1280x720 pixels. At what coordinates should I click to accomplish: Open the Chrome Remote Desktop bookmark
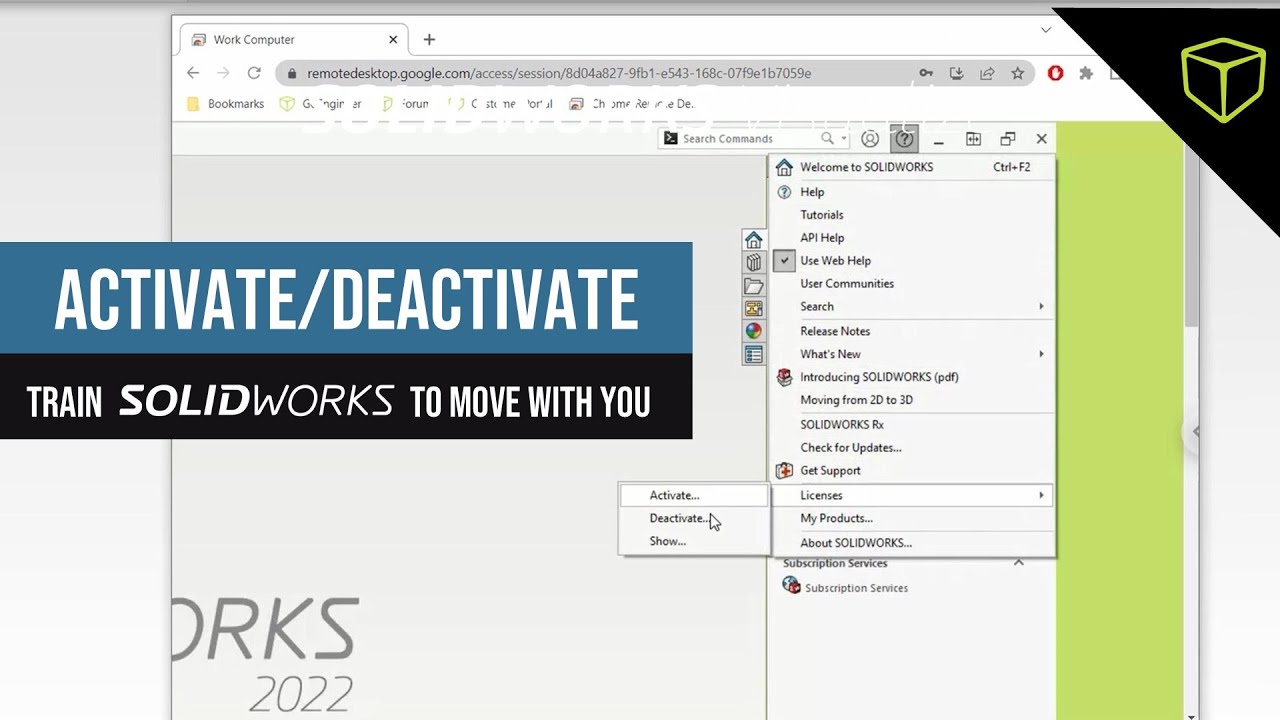click(632, 104)
